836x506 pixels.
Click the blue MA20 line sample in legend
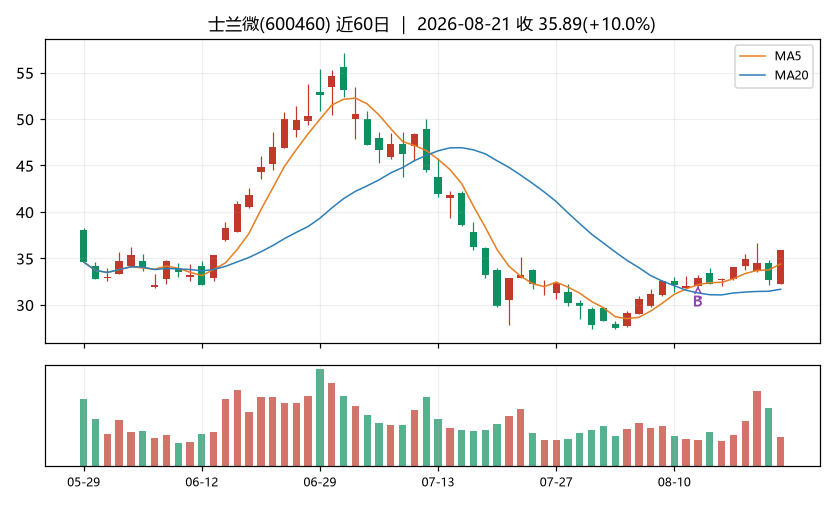752,75
